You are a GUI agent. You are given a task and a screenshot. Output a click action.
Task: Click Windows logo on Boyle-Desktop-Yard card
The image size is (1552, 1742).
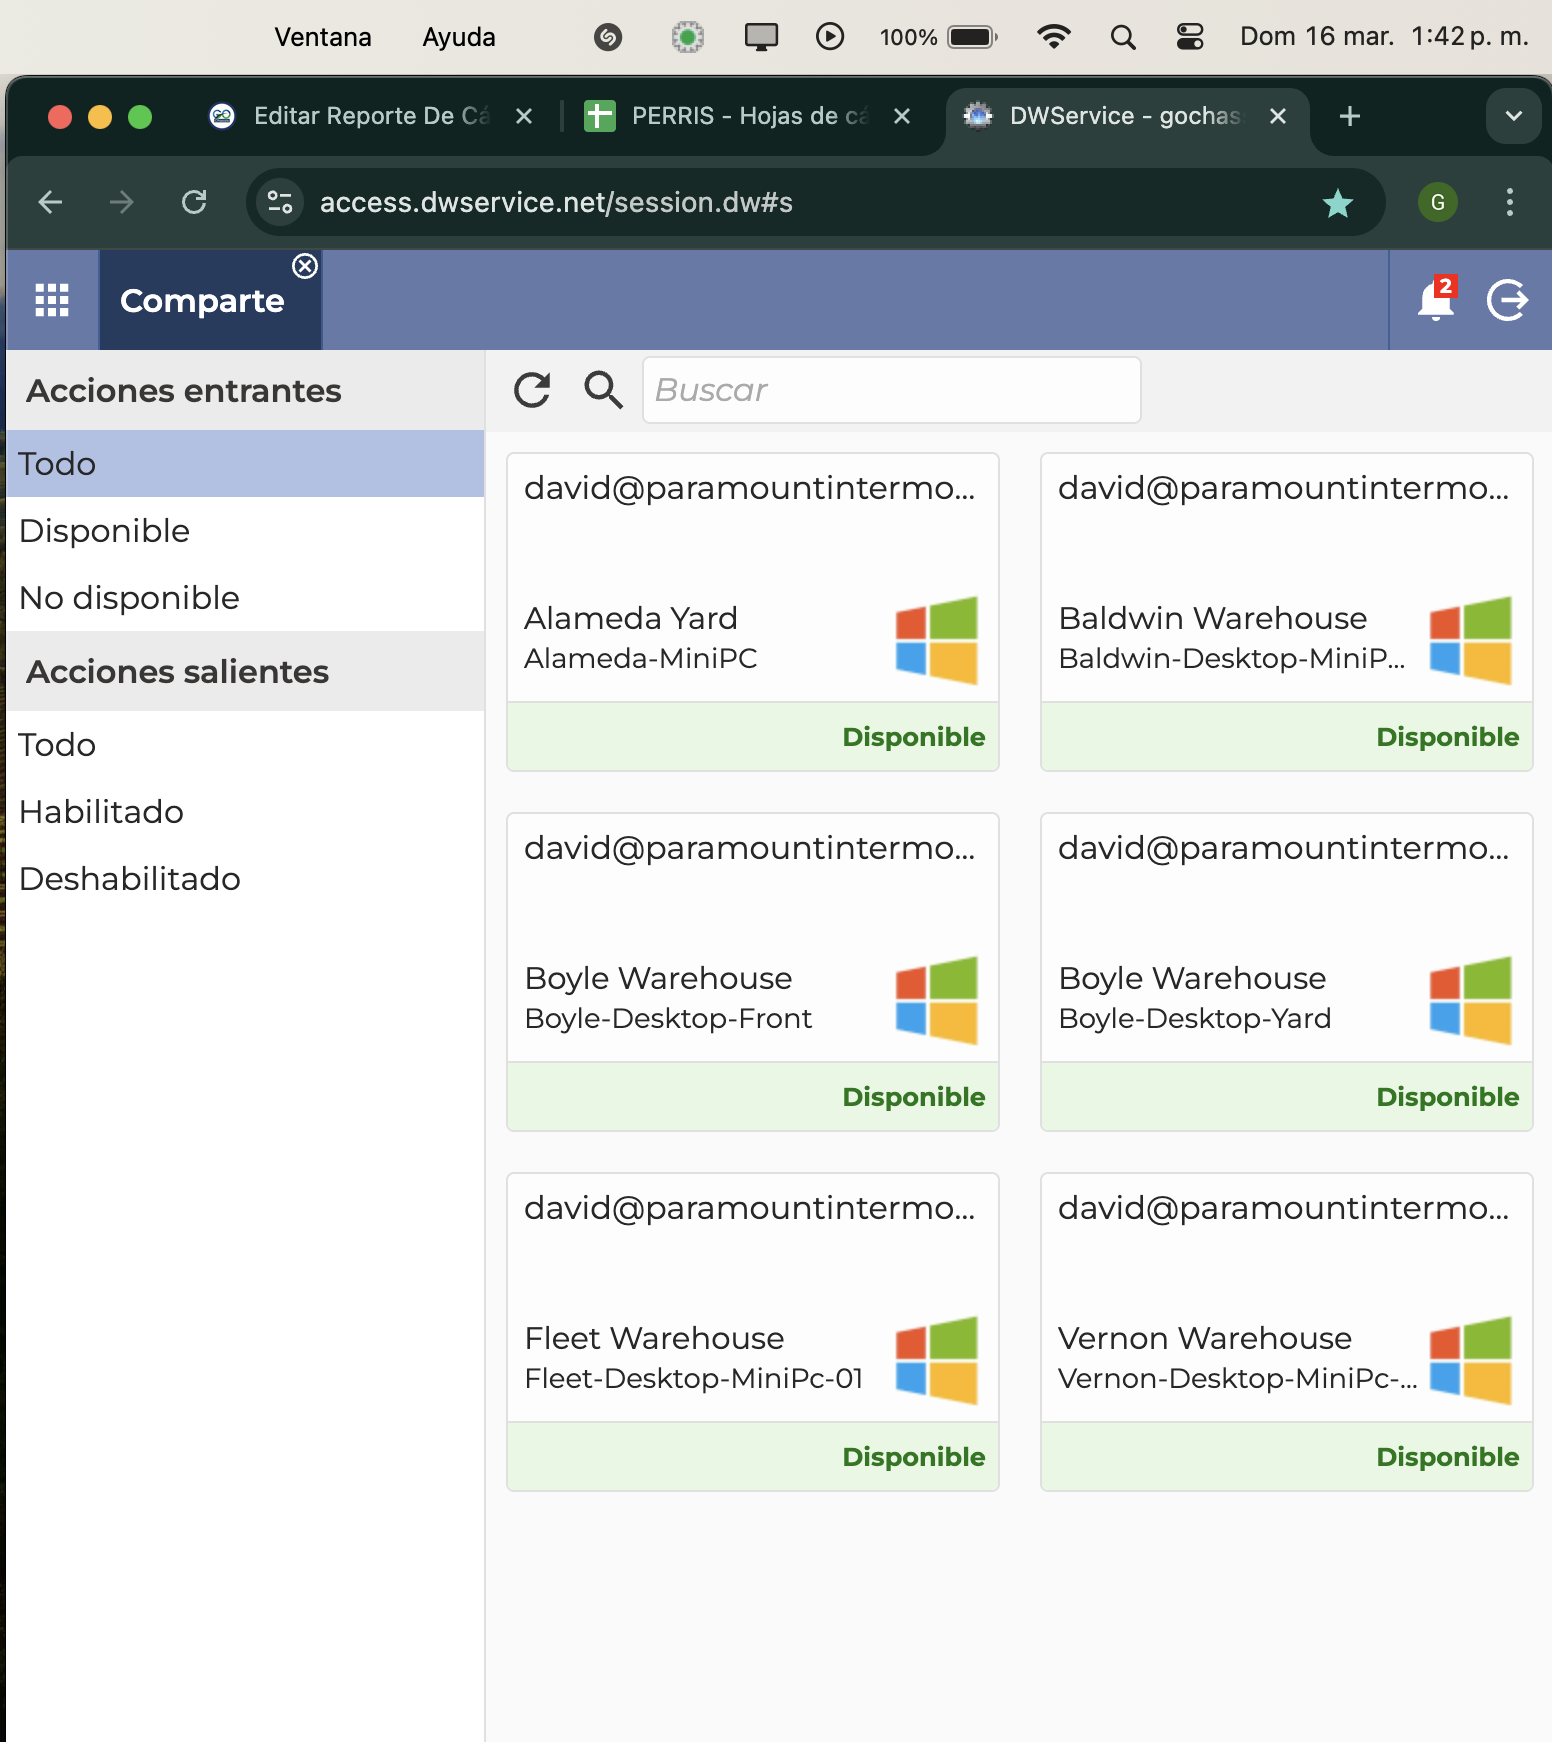click(x=1471, y=1000)
